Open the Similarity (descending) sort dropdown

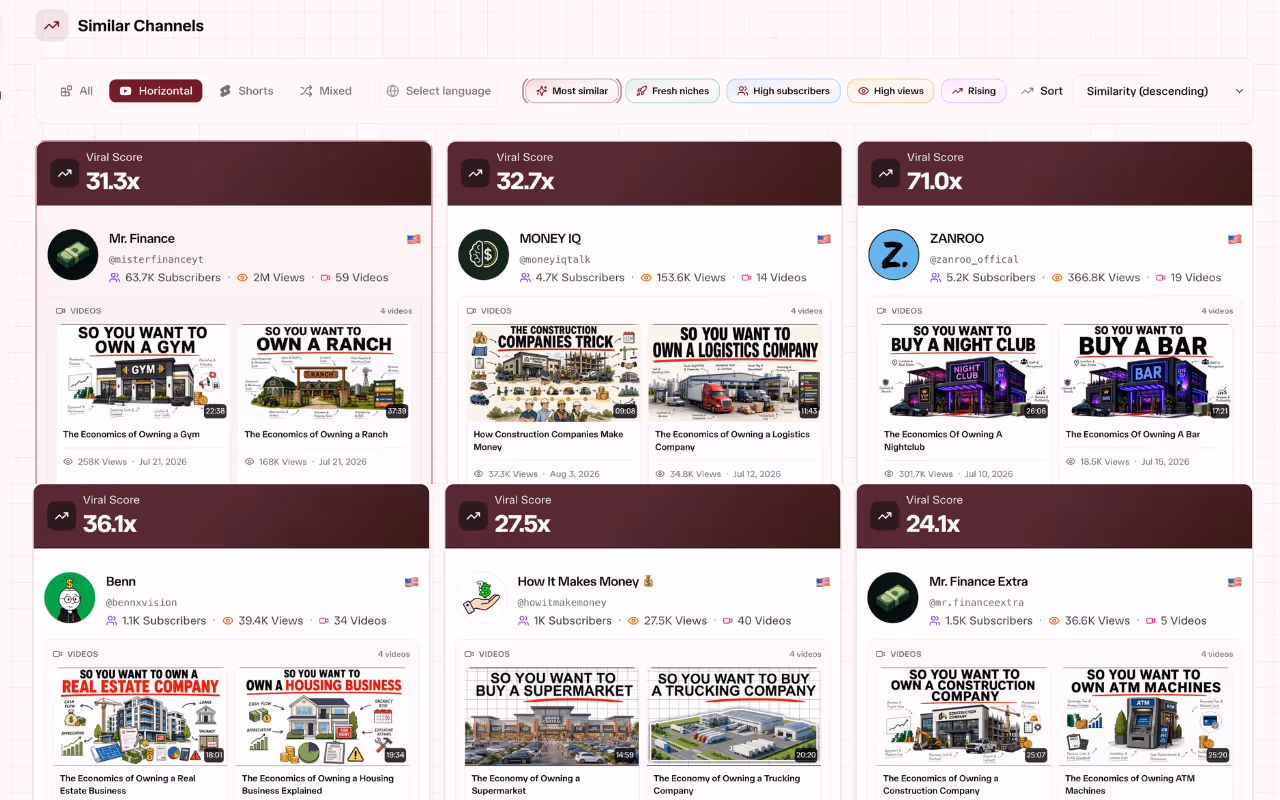[x=1160, y=91]
